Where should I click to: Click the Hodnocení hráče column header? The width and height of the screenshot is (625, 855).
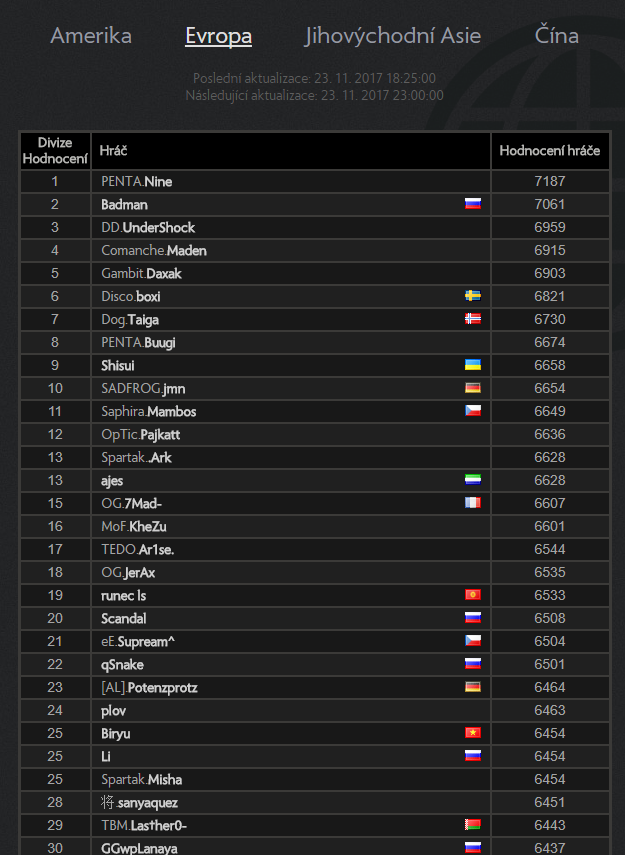550,150
